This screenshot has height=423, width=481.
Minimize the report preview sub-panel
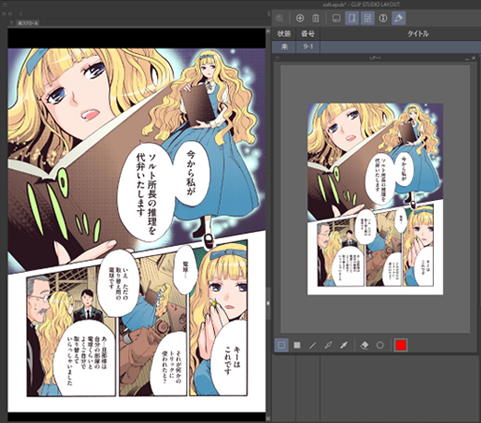[x=467, y=58]
